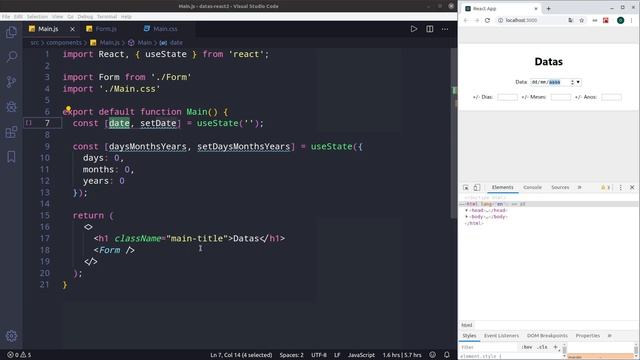Screen dimensions: 640x360
Task: Open the red extension icon in Chrome toolbar
Action: click(606, 20)
